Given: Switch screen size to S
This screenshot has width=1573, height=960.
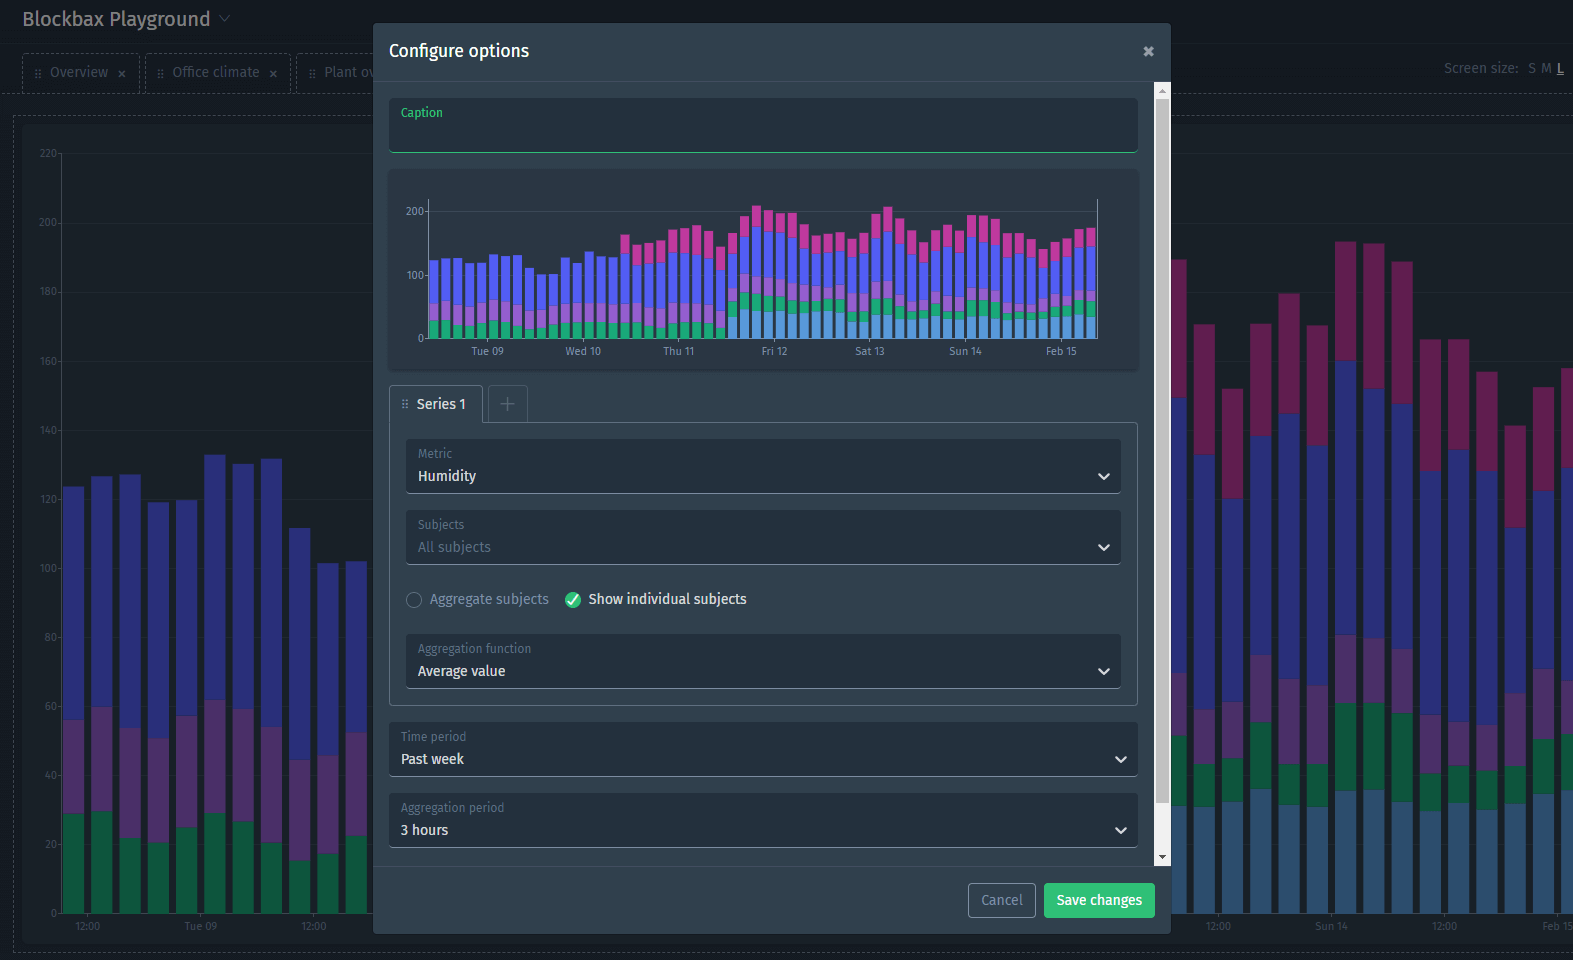Looking at the screenshot, I should [x=1531, y=69].
